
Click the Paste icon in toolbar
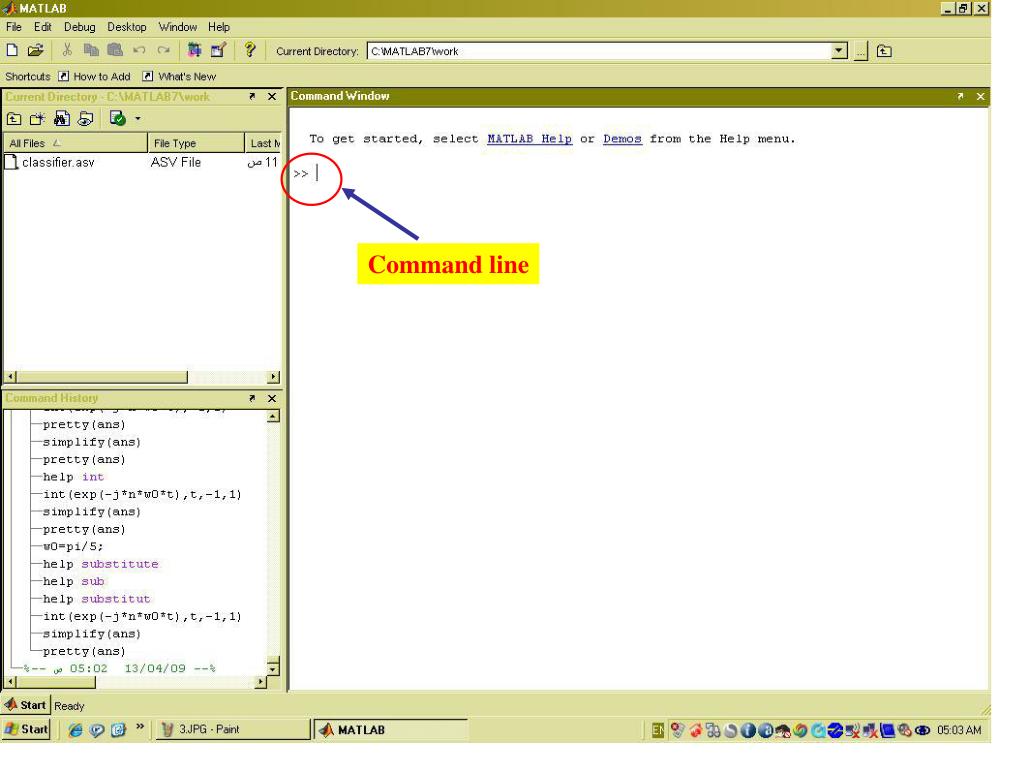(x=115, y=50)
